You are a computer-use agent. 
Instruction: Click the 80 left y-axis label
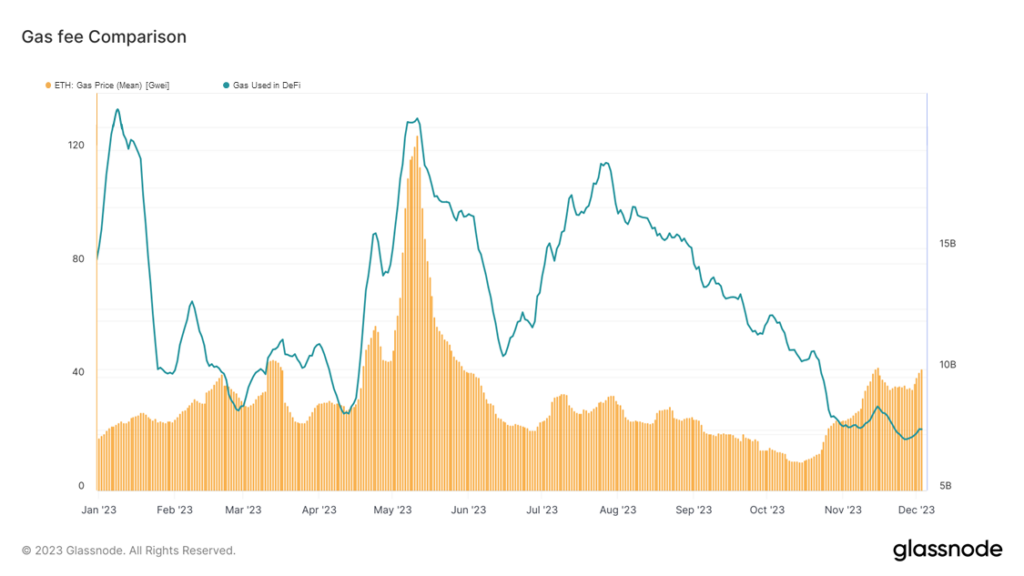(x=79, y=260)
